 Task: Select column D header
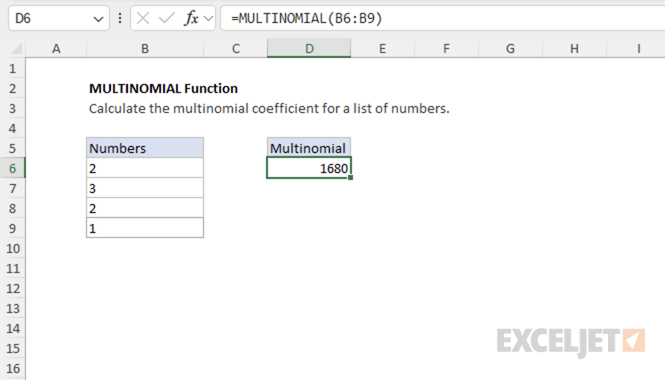click(x=309, y=48)
